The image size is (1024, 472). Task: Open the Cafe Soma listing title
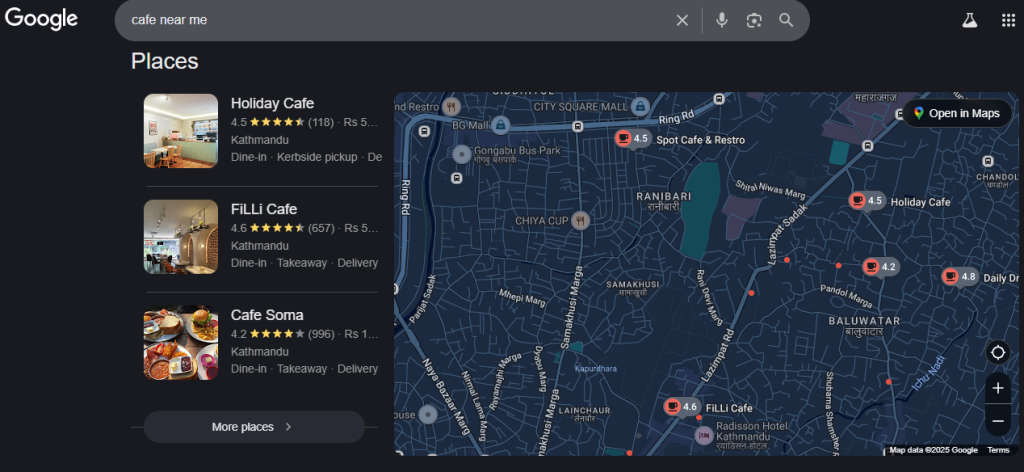click(267, 315)
